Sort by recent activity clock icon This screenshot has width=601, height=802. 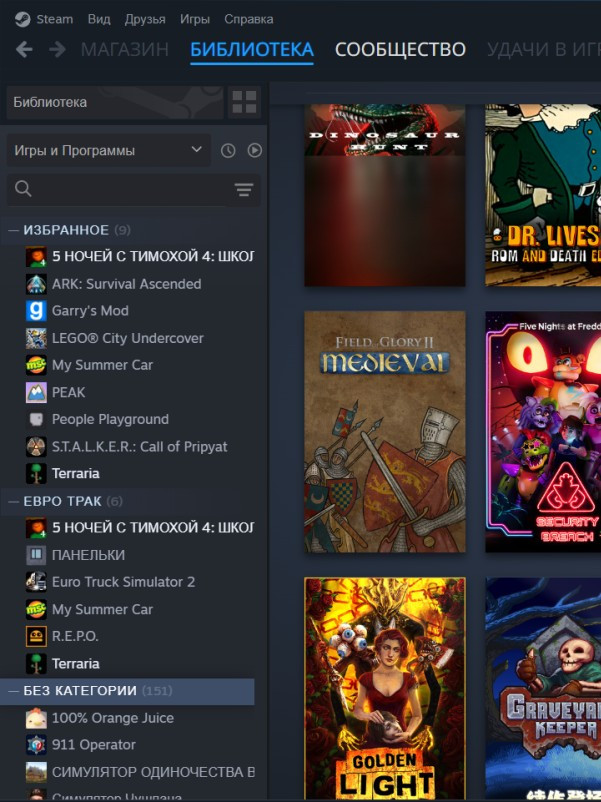[228, 150]
